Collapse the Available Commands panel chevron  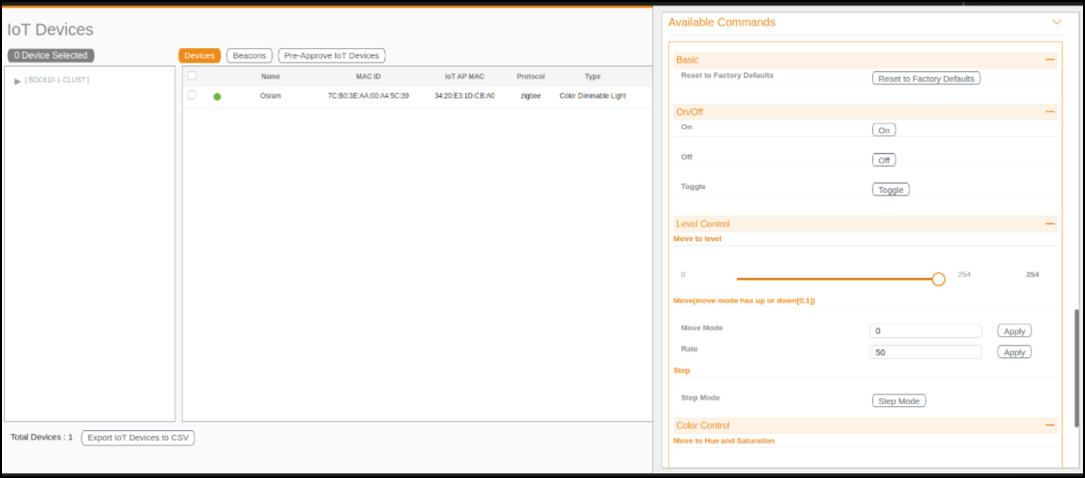[1057, 22]
